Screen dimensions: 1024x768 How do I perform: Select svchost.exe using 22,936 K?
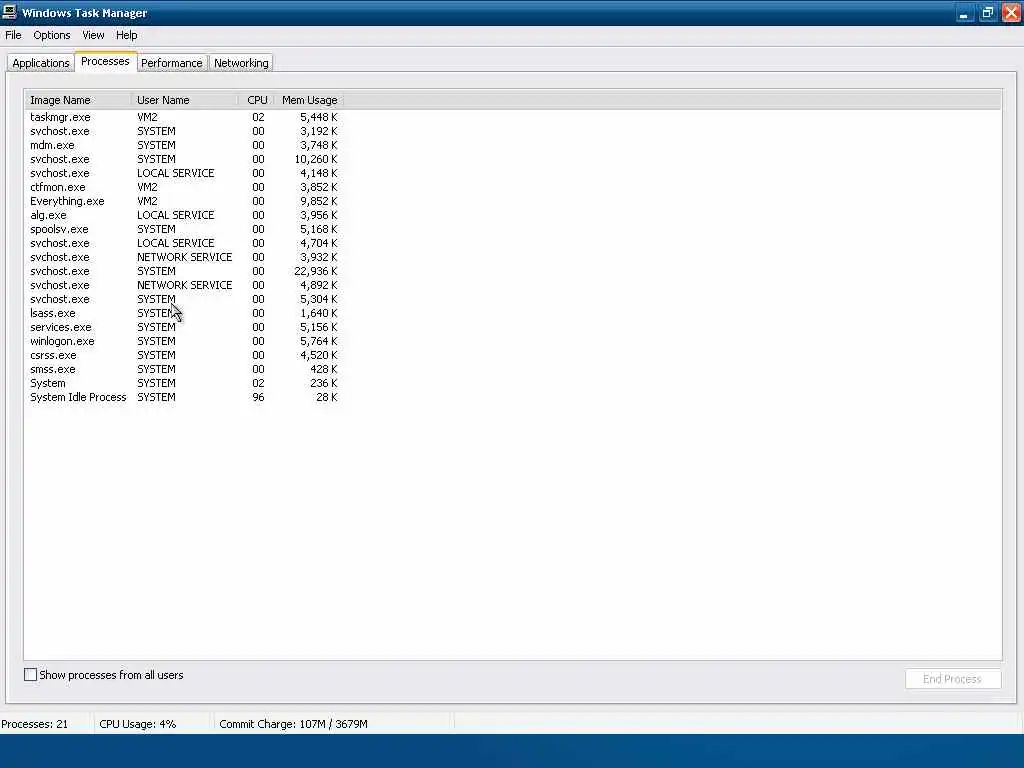click(x=184, y=271)
